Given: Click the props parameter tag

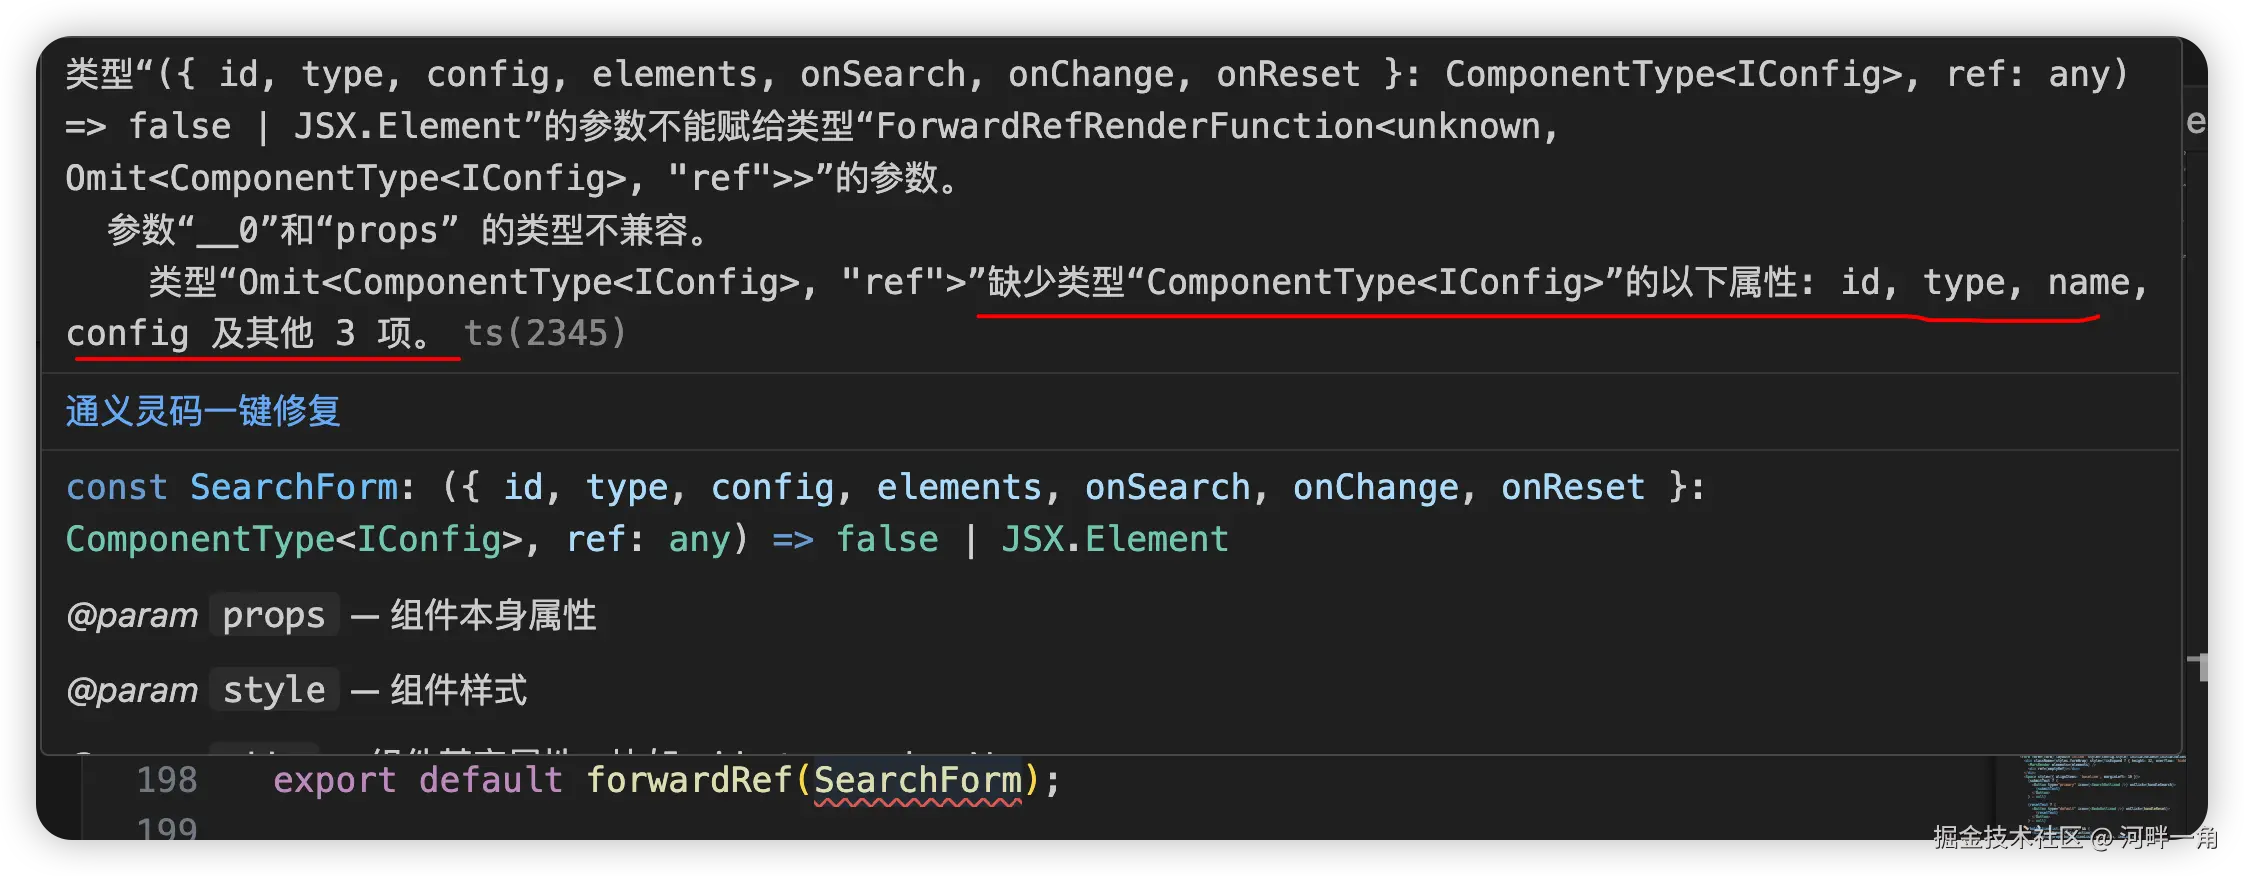Looking at the screenshot, I should point(274,615).
